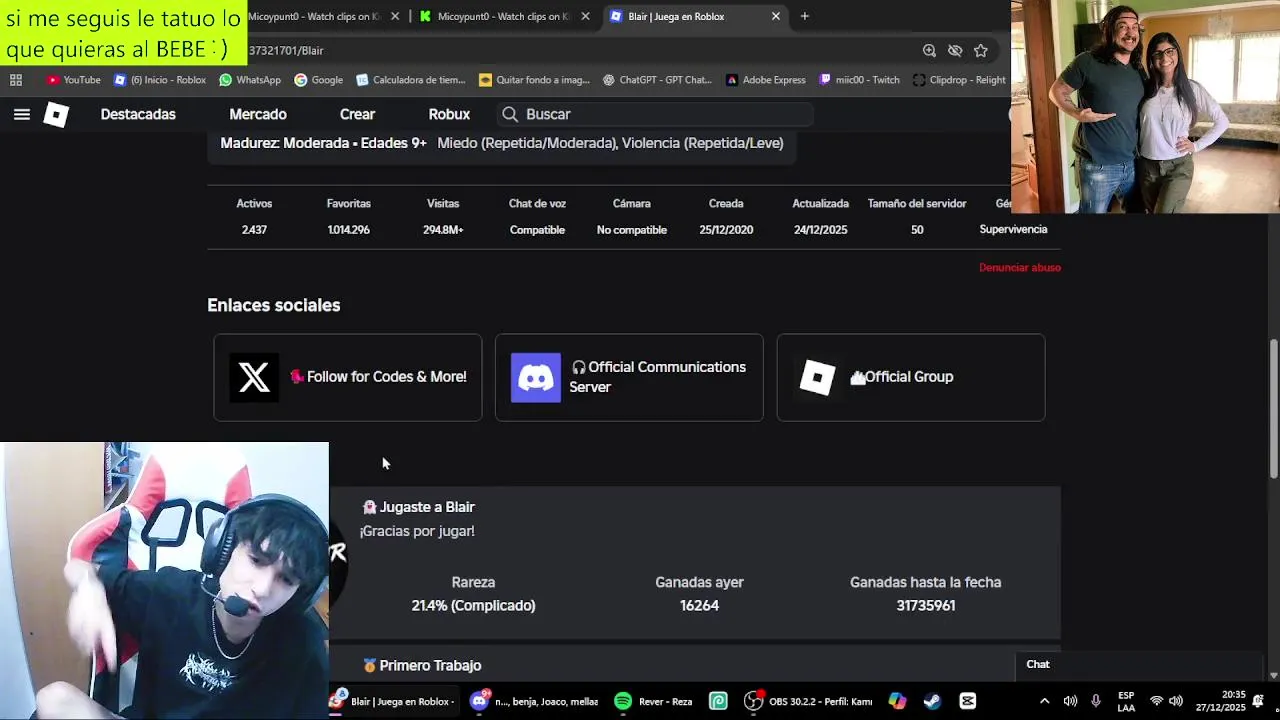
Task: Click the Activos value 2.437
Action: coord(254,230)
